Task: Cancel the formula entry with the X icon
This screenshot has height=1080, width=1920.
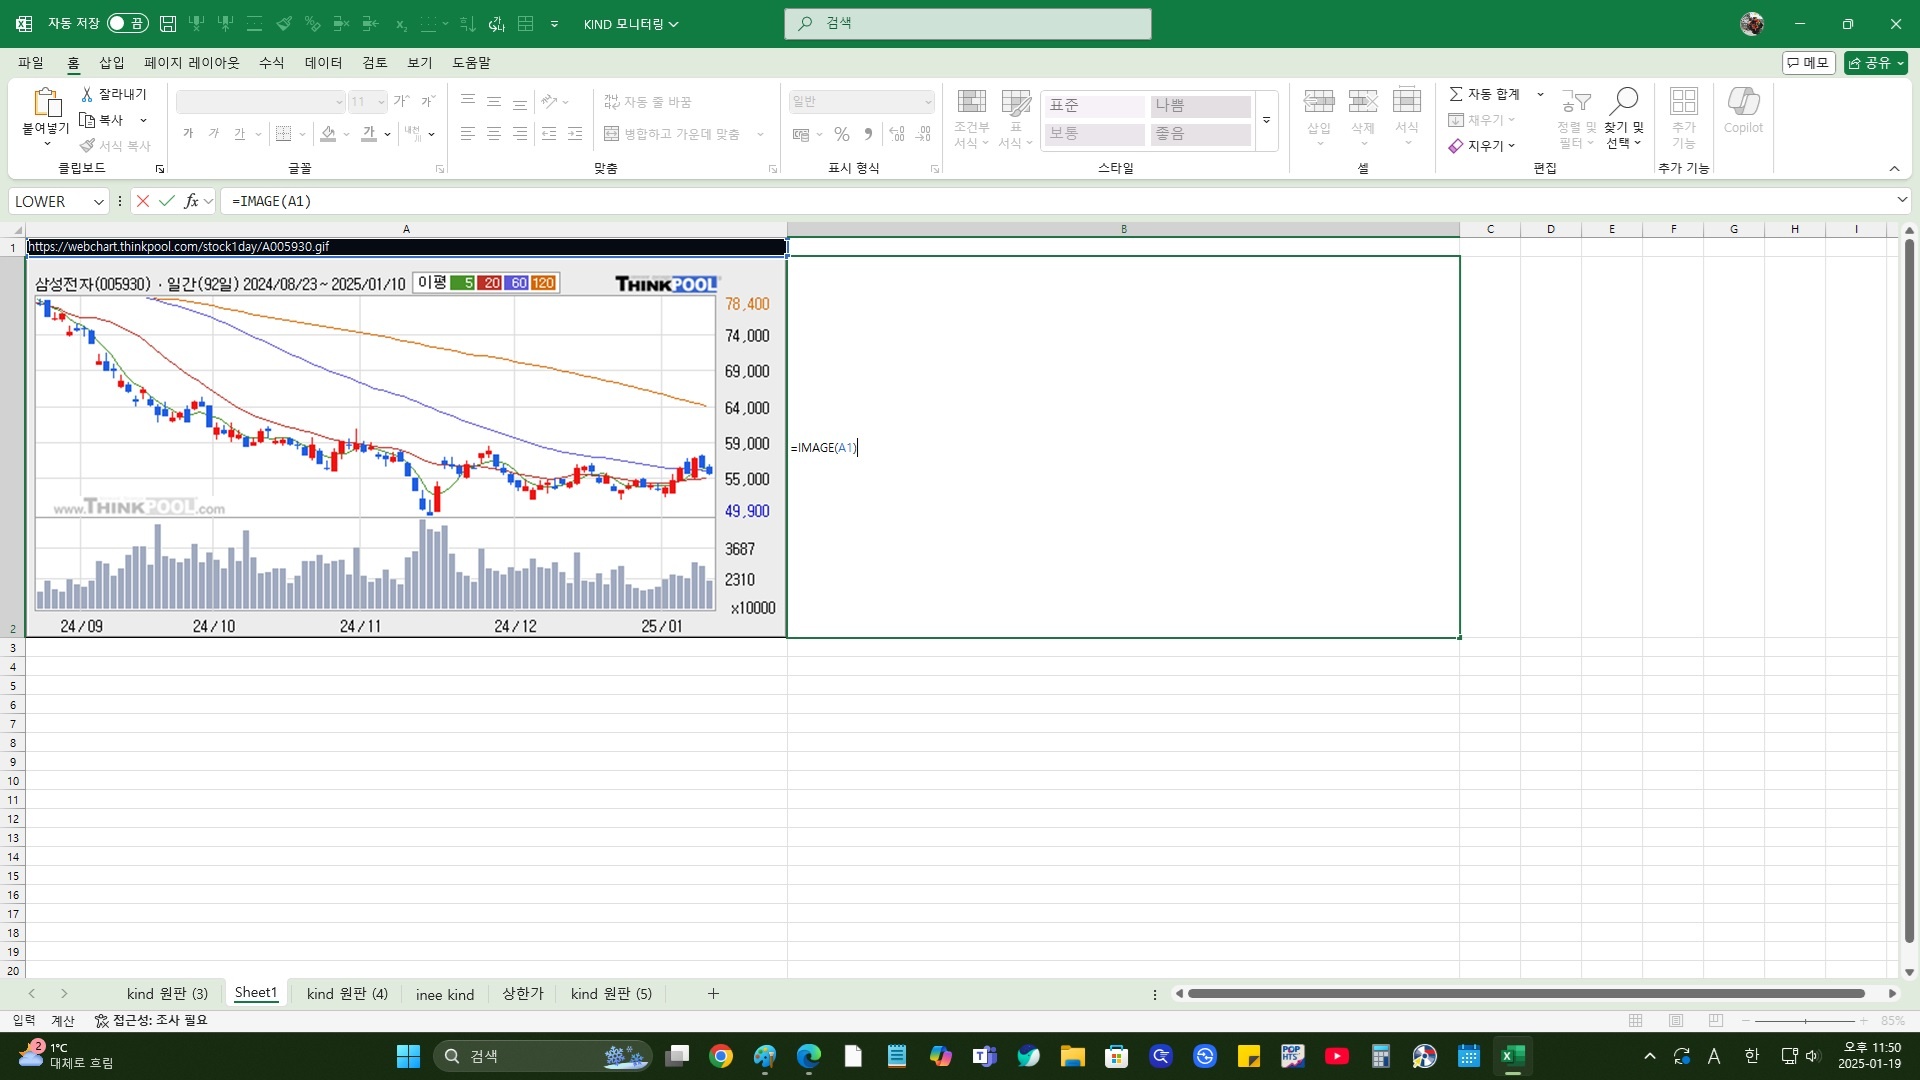Action: [x=143, y=201]
